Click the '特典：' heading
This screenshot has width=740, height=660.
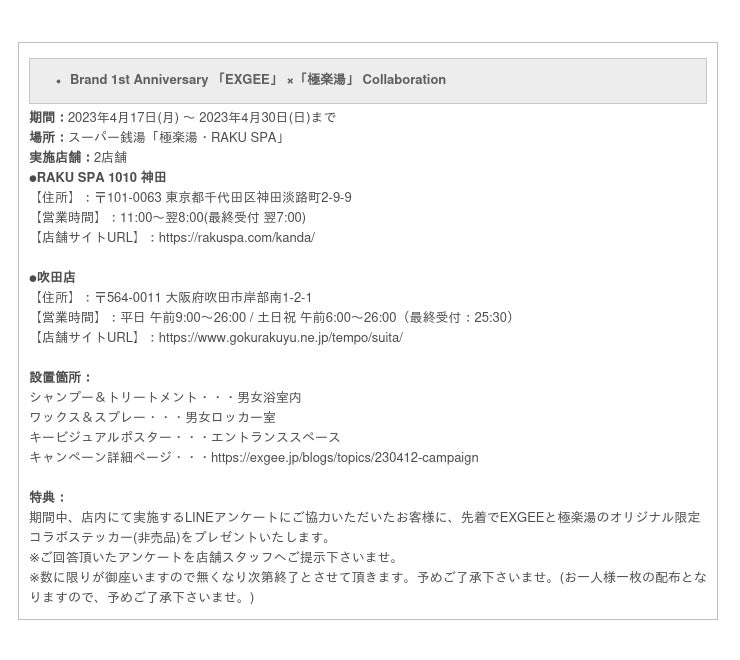[x=48, y=497]
